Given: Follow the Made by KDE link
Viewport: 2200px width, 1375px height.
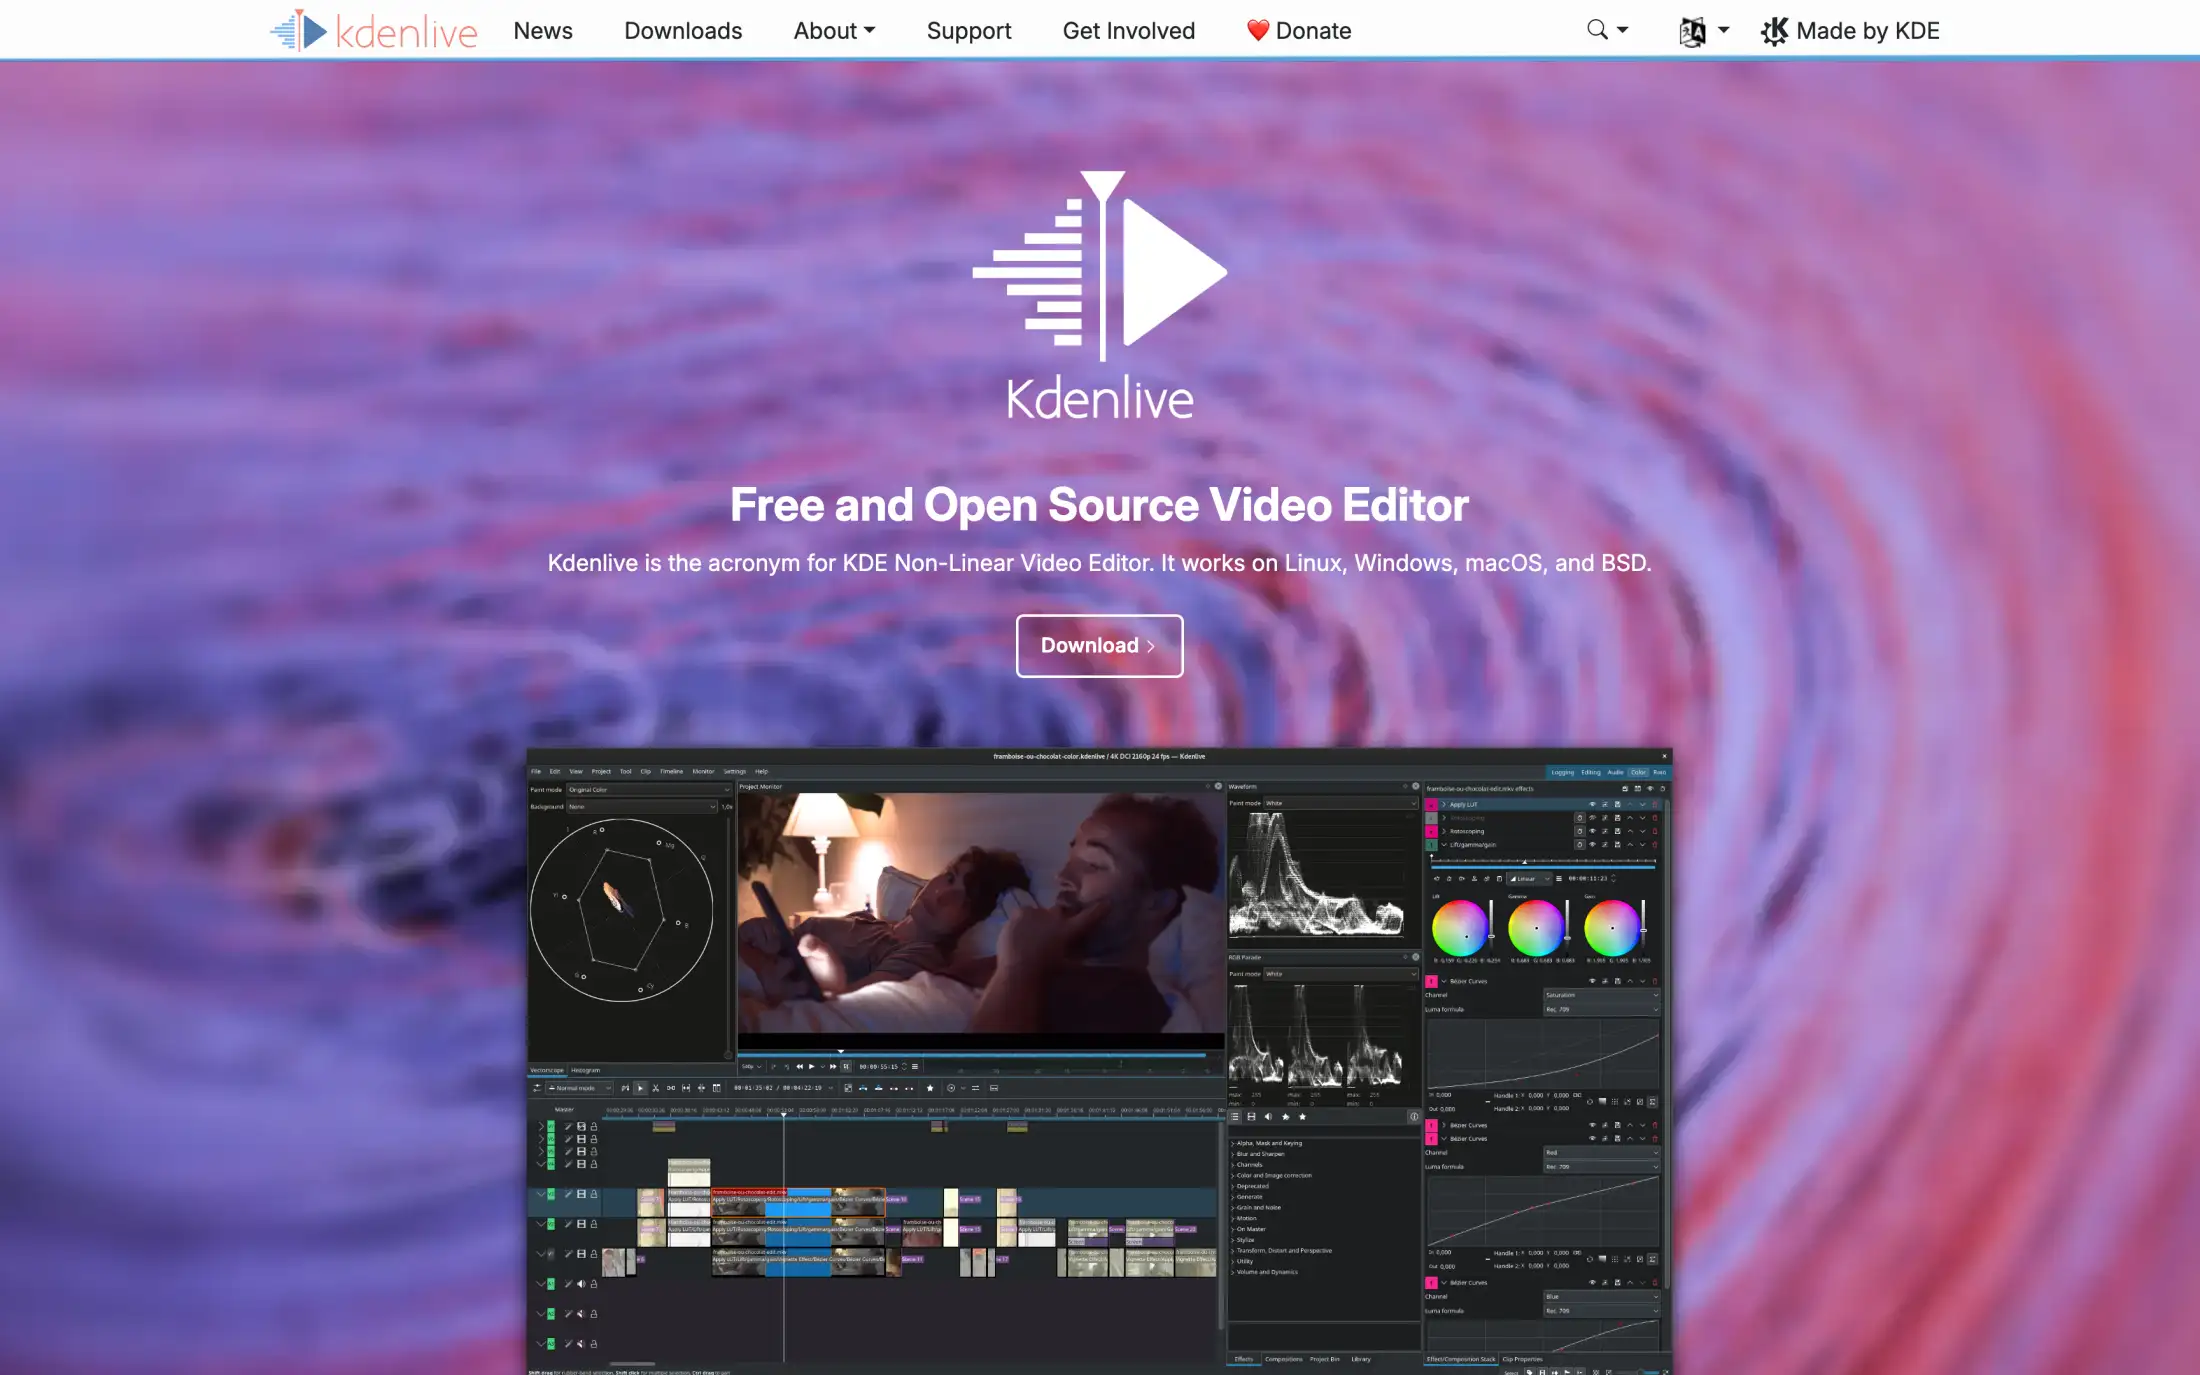Looking at the screenshot, I should [1850, 31].
